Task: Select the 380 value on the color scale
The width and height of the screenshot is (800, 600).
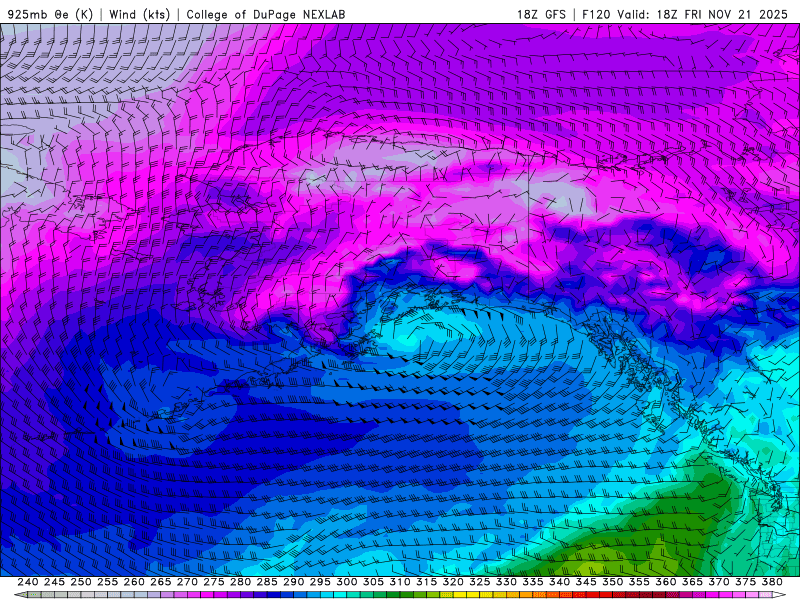Action: (x=771, y=582)
